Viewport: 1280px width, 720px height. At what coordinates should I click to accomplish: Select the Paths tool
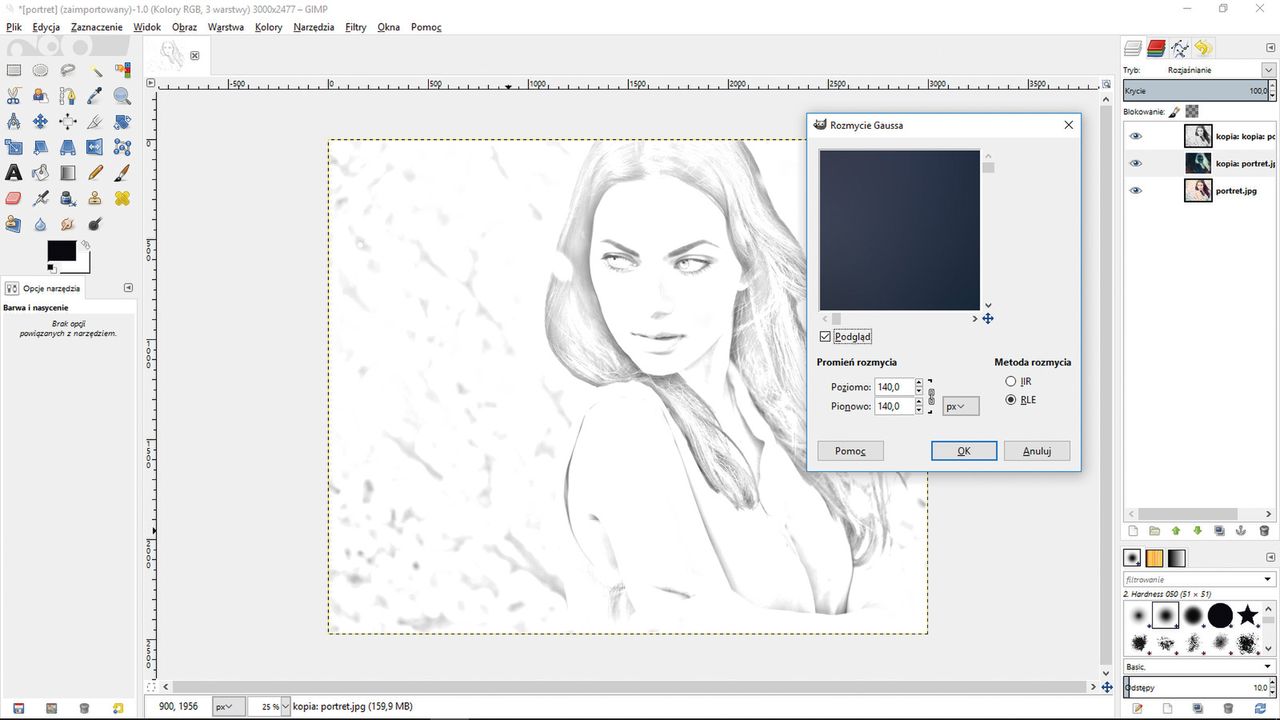click(x=68, y=96)
